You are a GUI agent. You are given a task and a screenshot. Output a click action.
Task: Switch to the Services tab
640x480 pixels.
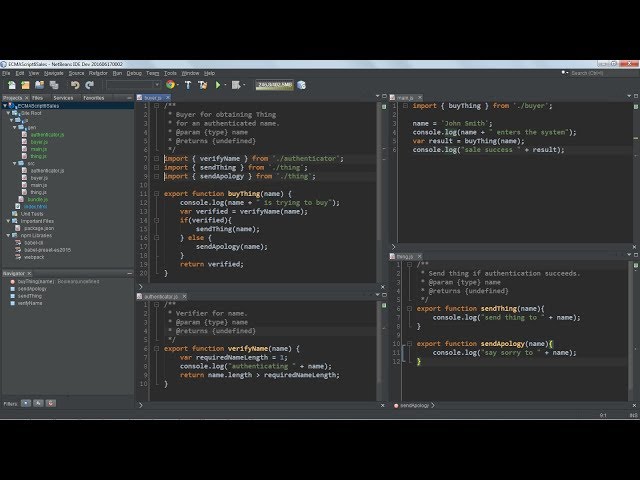click(63, 98)
